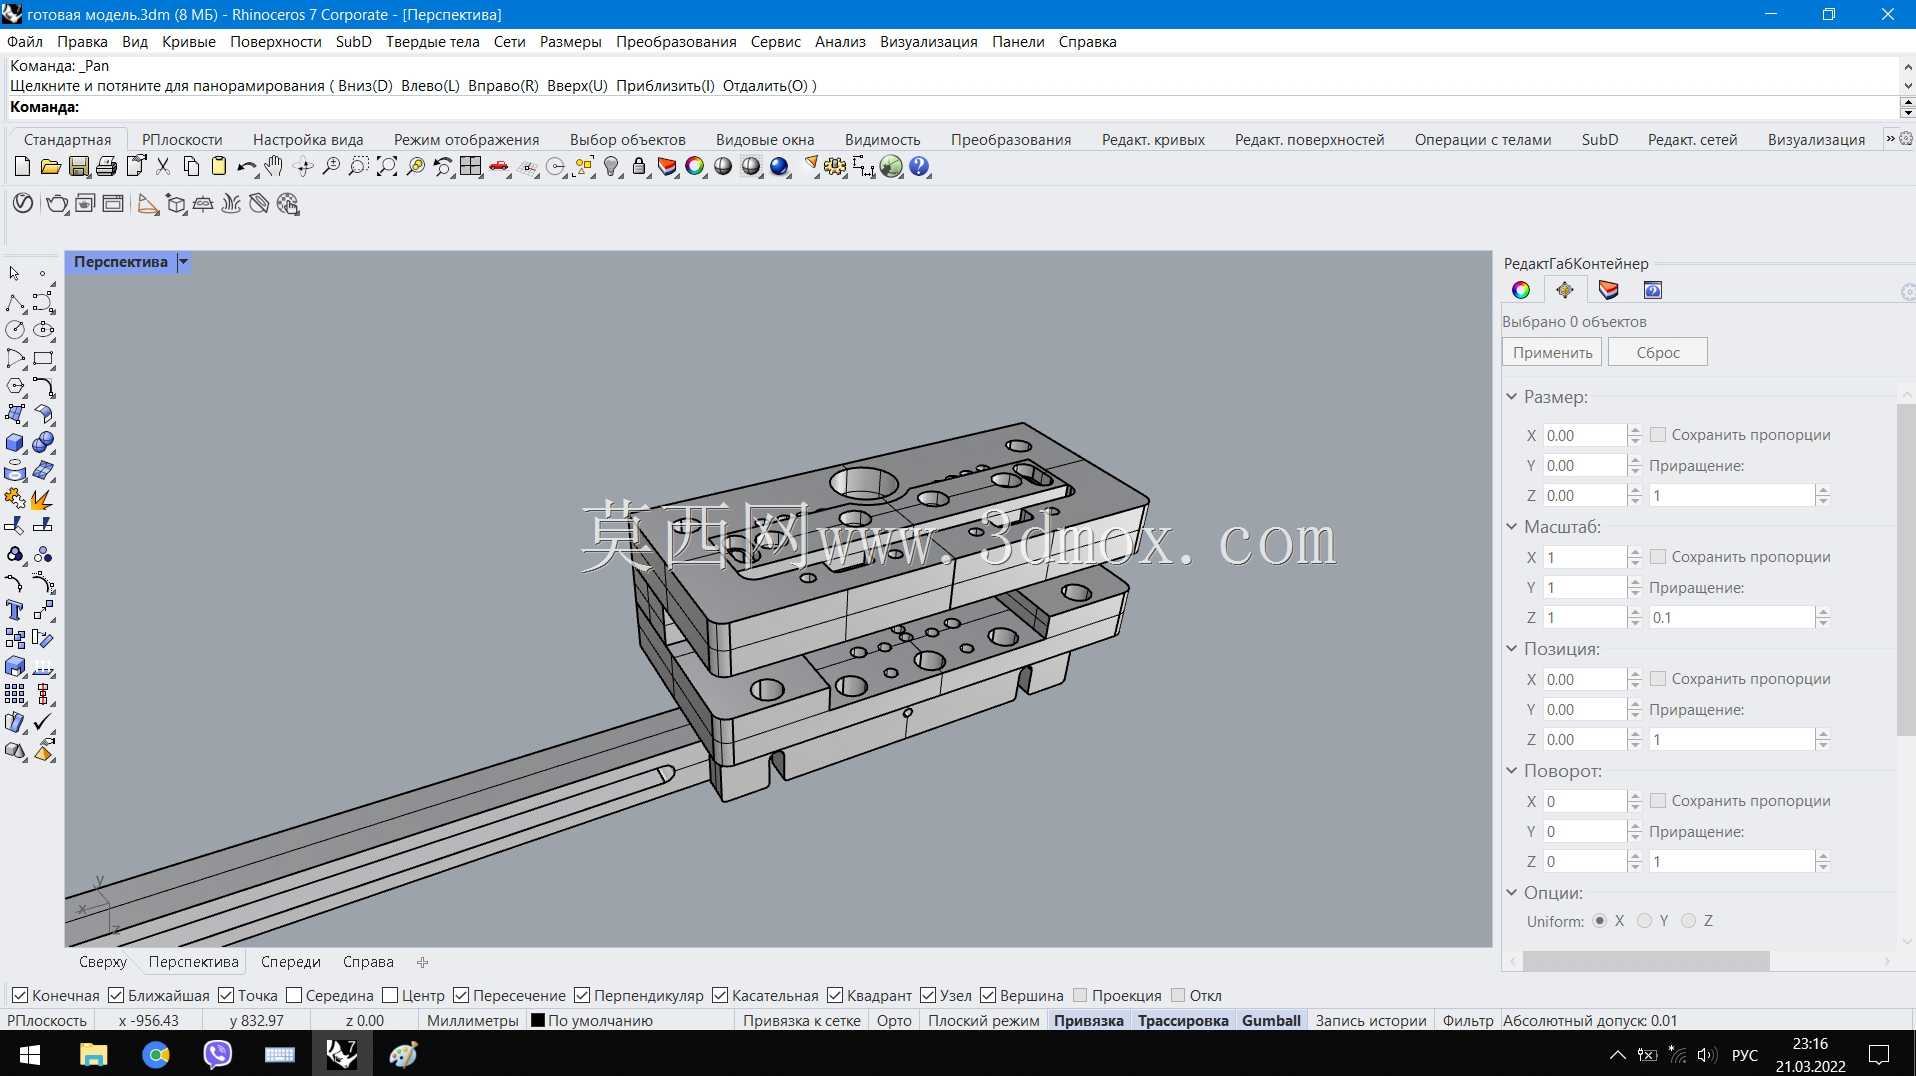Click the panel horizontal scrollbar

[x=1646, y=961]
